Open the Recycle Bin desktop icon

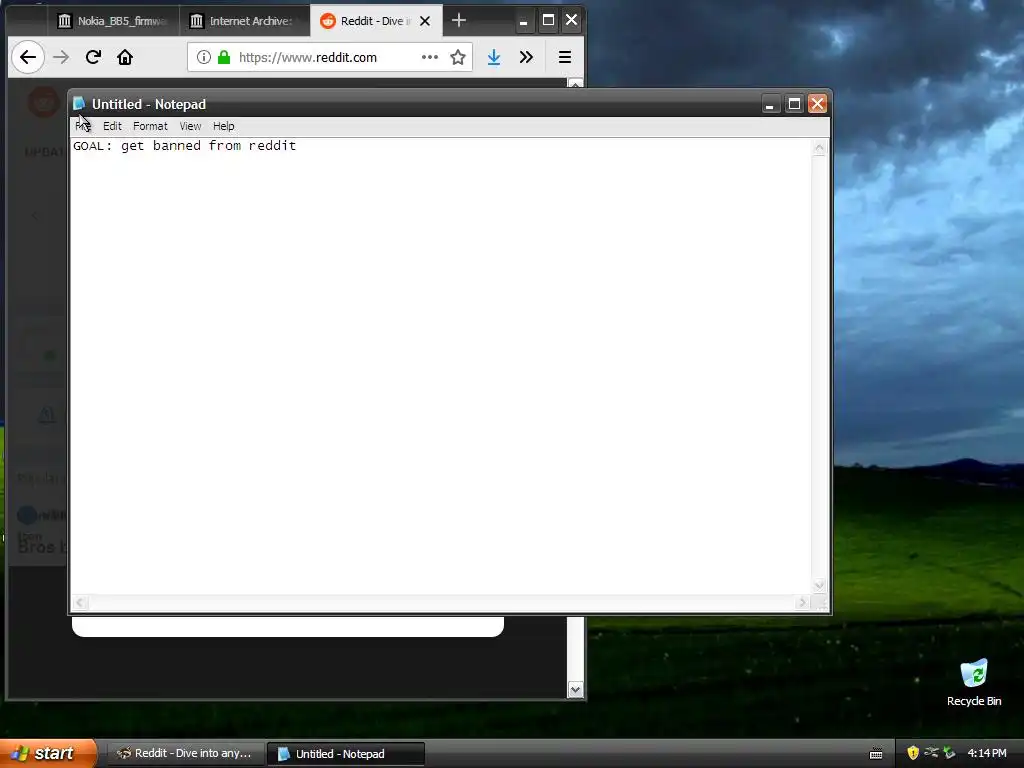[974, 683]
